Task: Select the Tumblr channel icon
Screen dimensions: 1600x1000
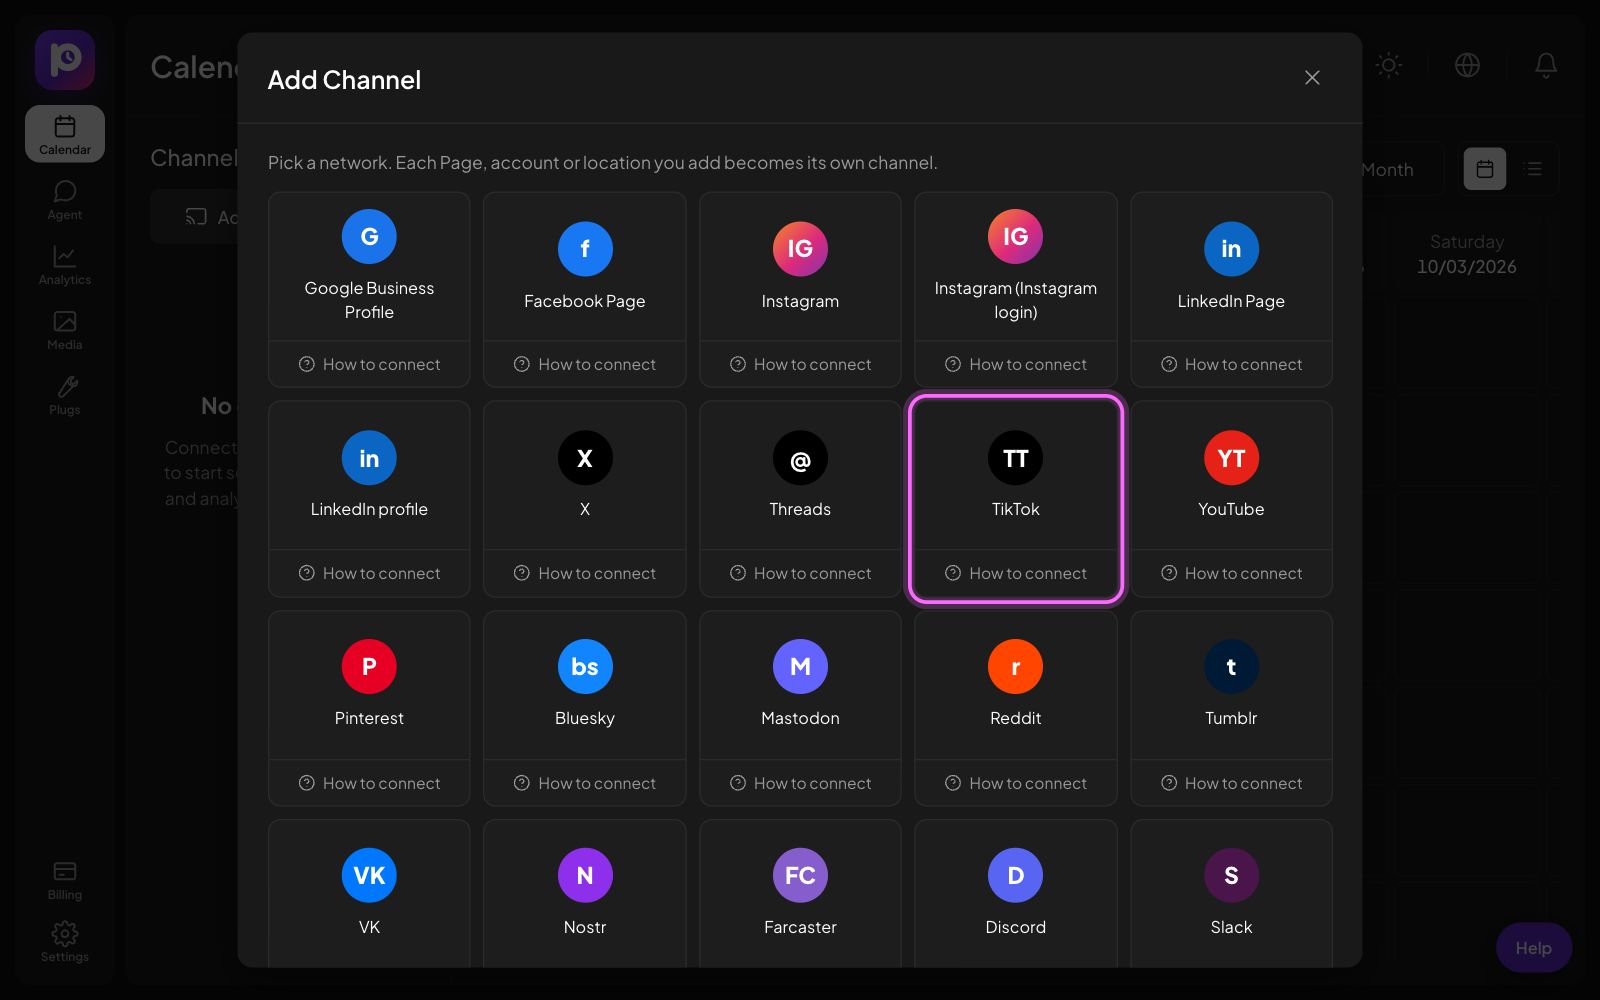Action: tap(1231, 667)
